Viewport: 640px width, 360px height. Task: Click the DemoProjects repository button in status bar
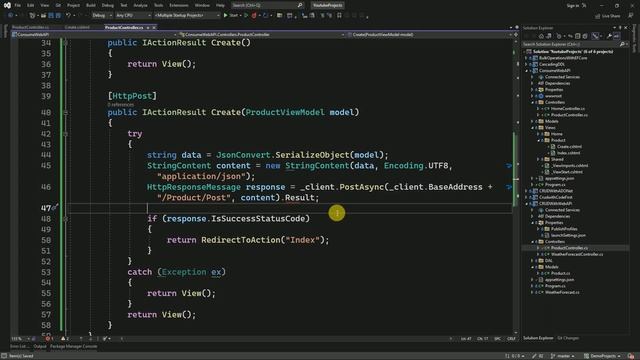(603, 356)
